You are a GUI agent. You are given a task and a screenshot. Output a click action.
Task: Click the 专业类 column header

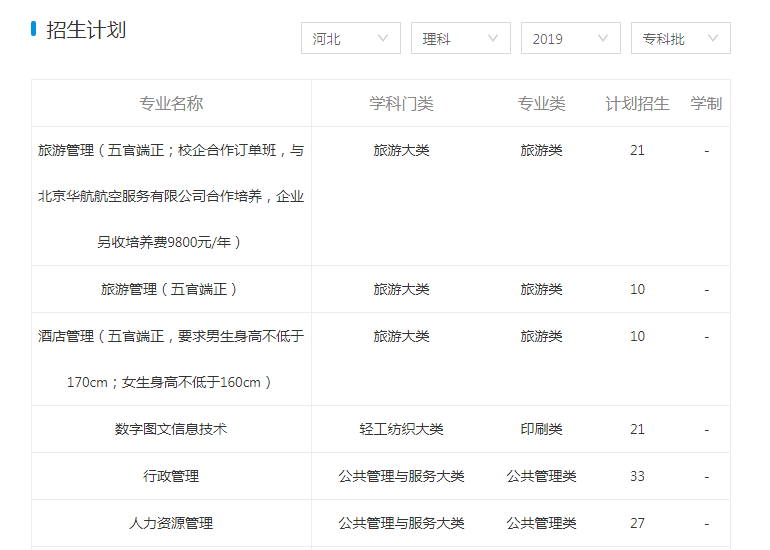(541, 104)
